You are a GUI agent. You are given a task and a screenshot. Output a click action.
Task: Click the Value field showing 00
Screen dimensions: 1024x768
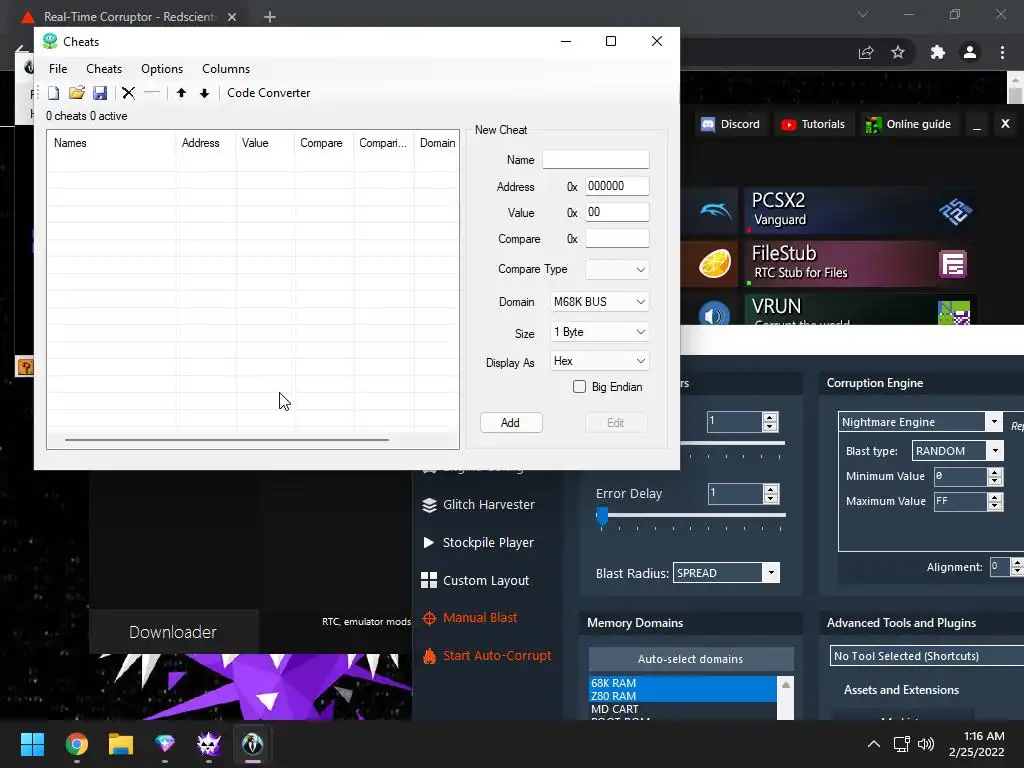tap(617, 212)
